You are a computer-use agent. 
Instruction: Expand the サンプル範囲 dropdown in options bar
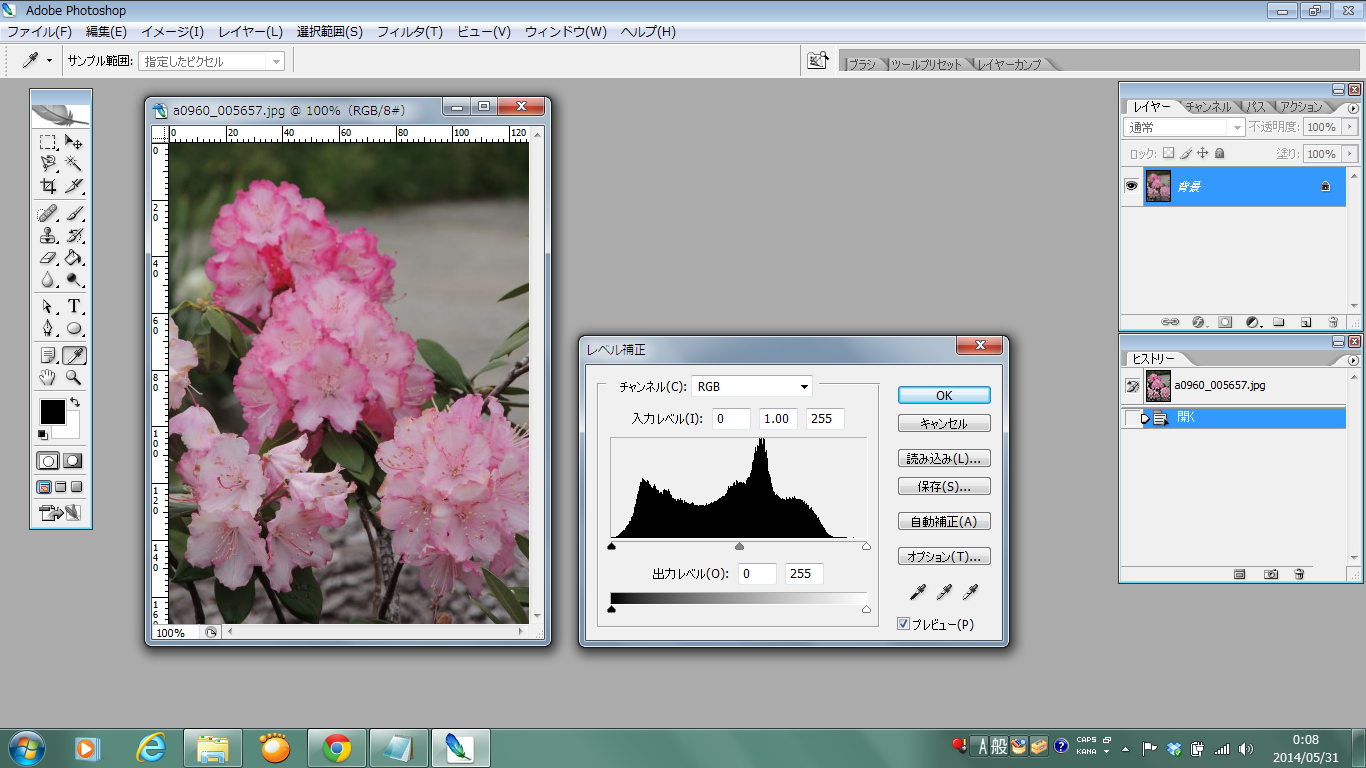(211, 62)
